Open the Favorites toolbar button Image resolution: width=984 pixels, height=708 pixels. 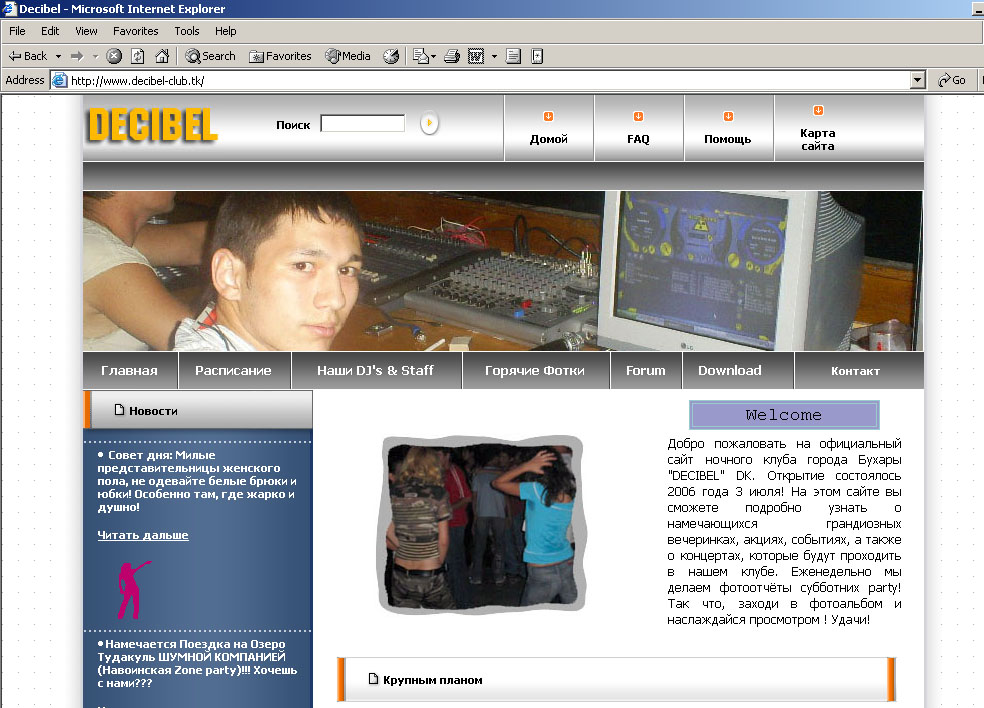280,56
